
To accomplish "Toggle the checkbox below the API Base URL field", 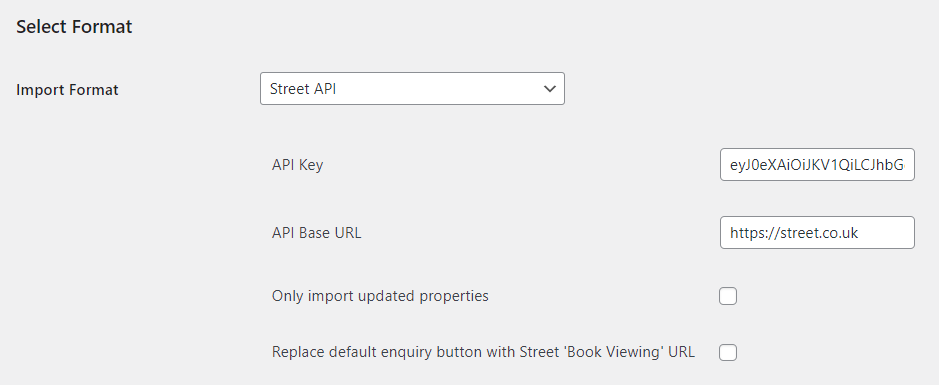I will [728, 296].
